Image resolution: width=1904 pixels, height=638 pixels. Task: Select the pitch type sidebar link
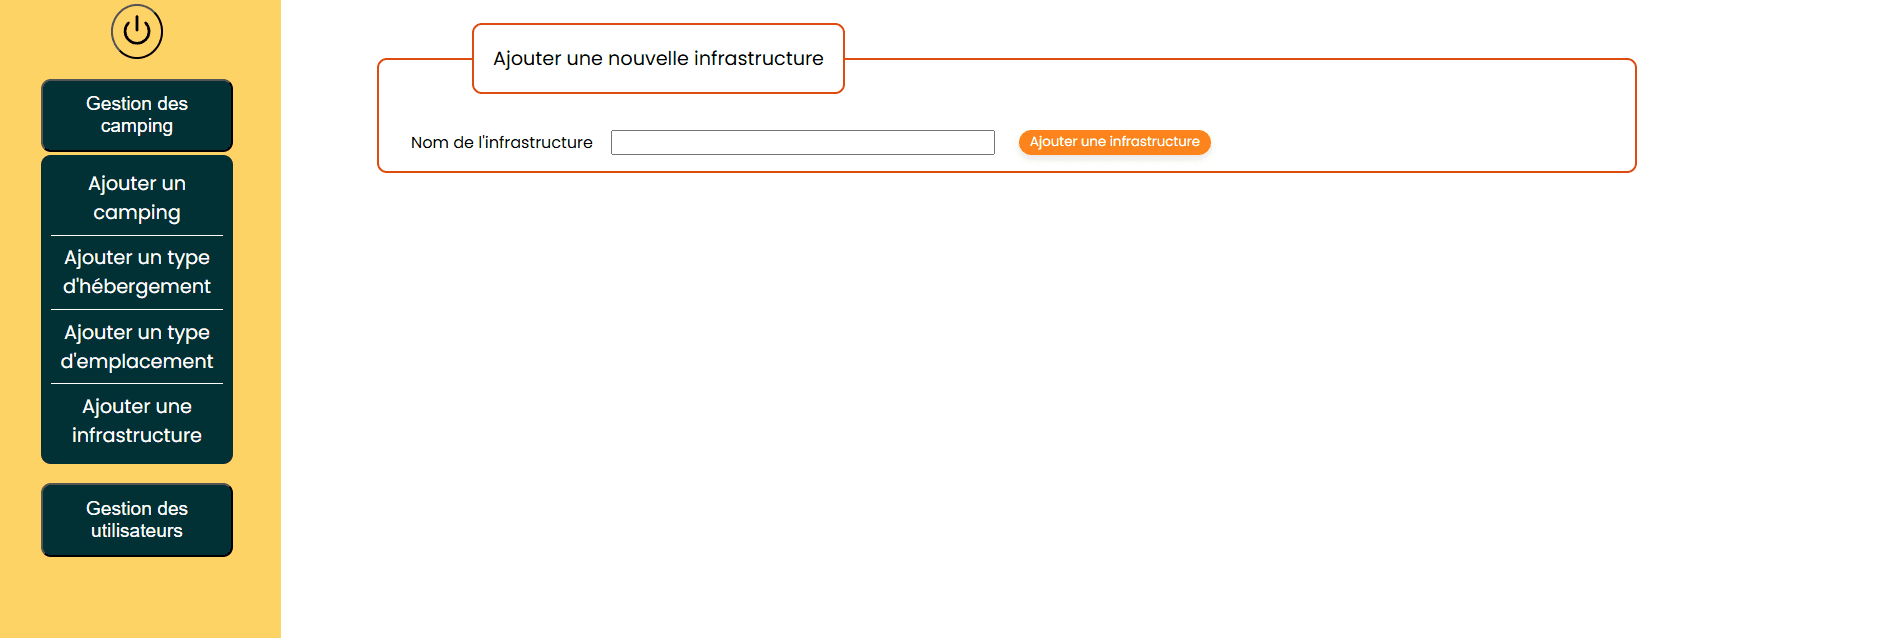(x=137, y=347)
